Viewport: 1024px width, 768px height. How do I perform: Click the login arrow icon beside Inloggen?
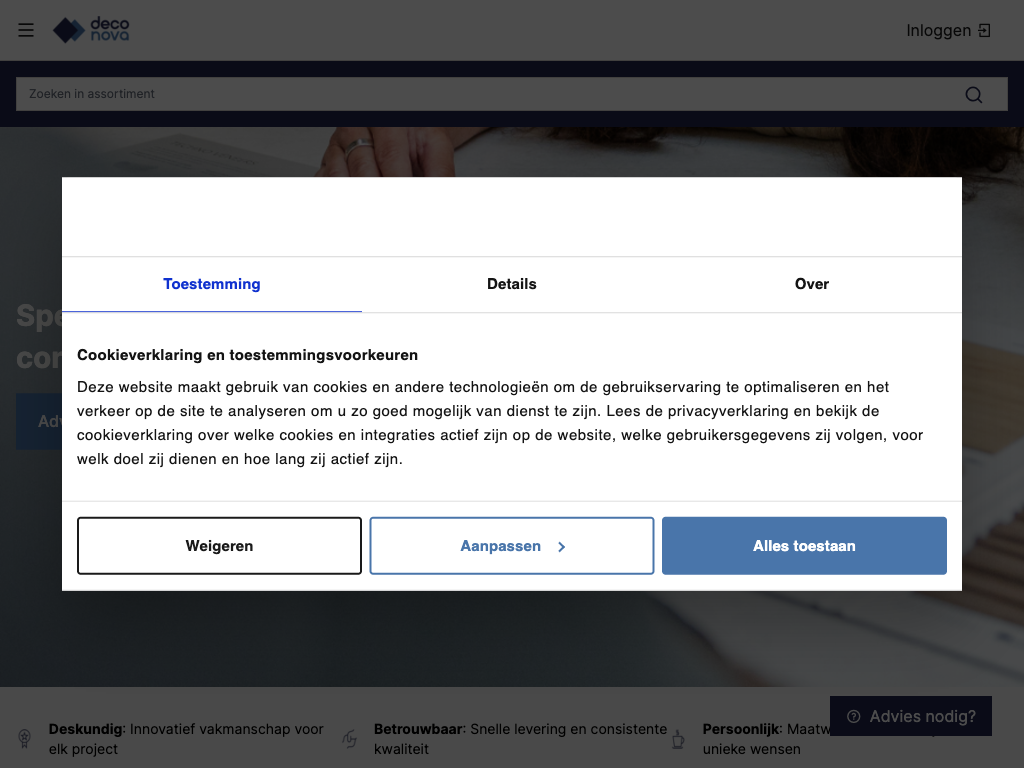click(x=985, y=31)
